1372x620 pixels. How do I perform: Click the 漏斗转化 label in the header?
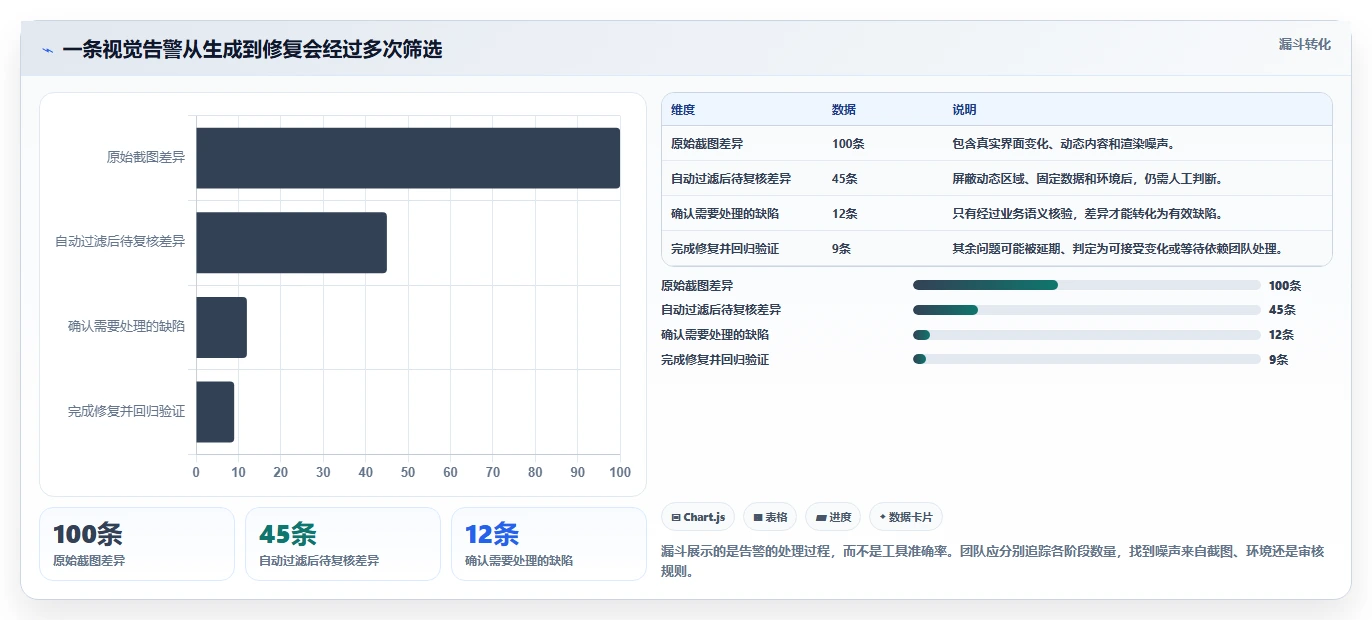pos(1304,44)
